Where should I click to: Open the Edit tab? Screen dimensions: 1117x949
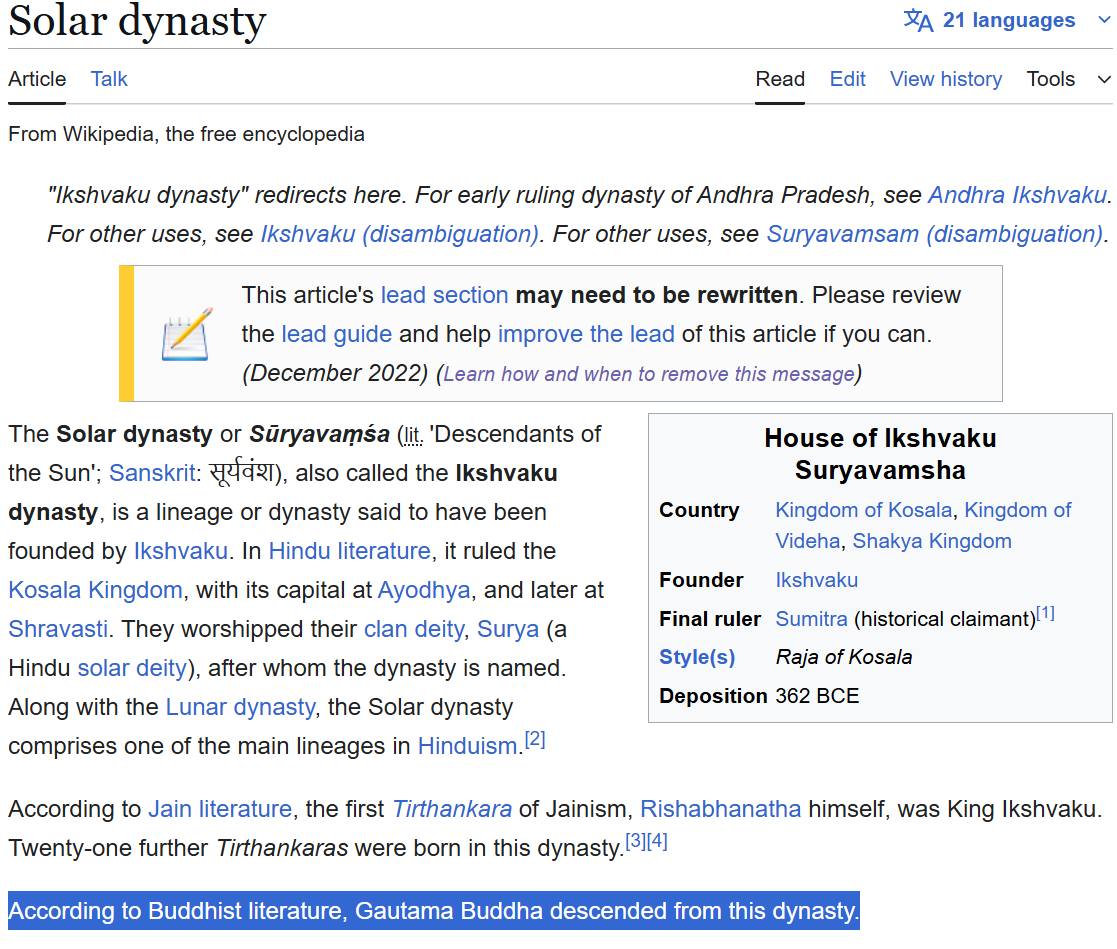[x=847, y=79]
